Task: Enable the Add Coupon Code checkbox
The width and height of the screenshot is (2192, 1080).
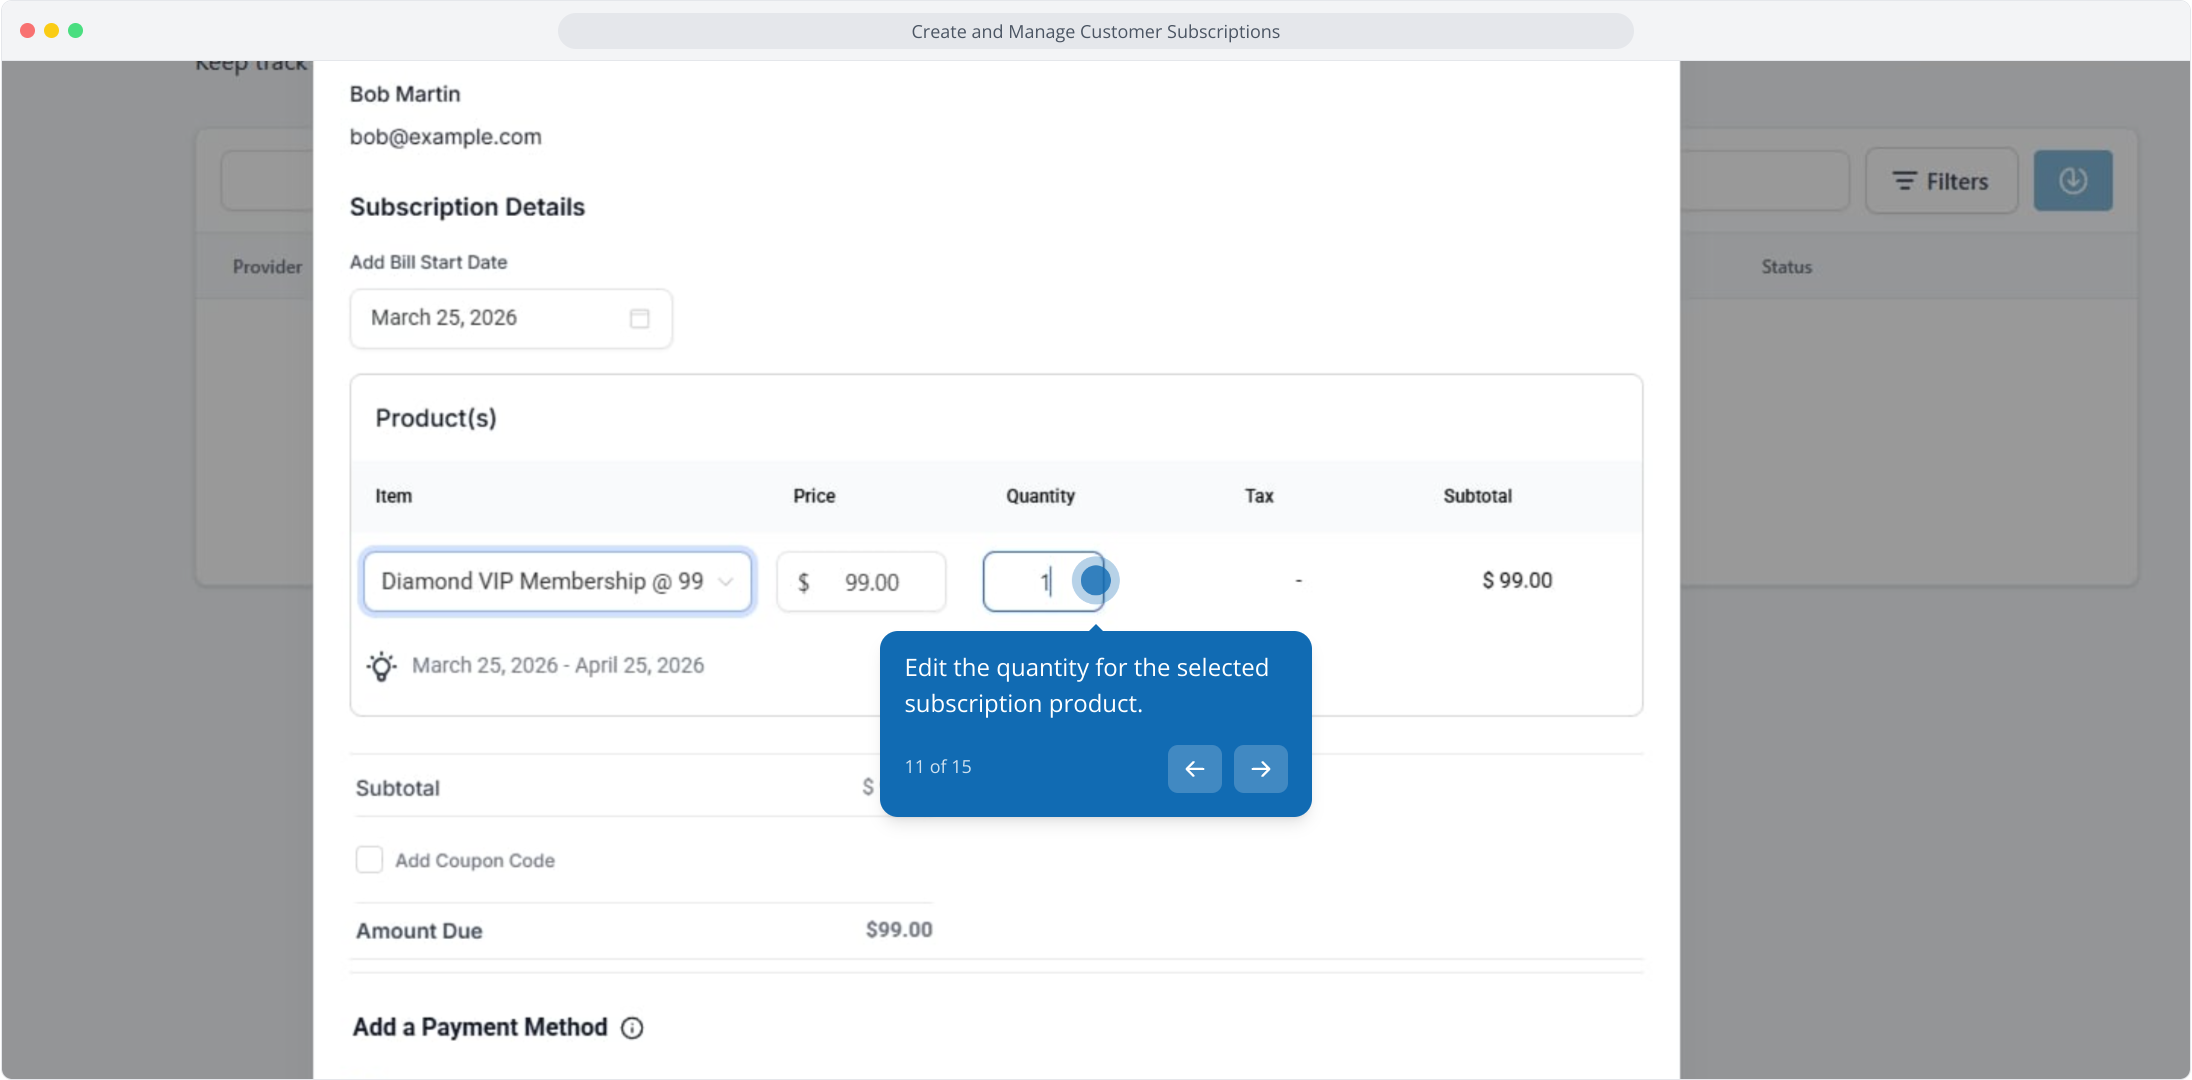Action: coord(369,860)
